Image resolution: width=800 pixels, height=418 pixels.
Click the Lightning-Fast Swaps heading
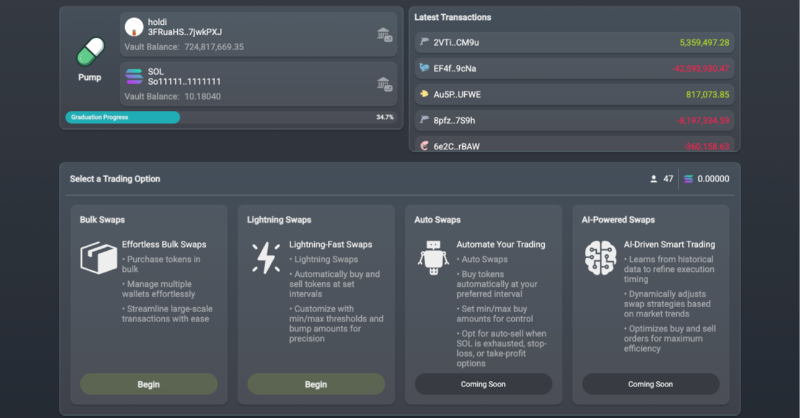(331, 244)
